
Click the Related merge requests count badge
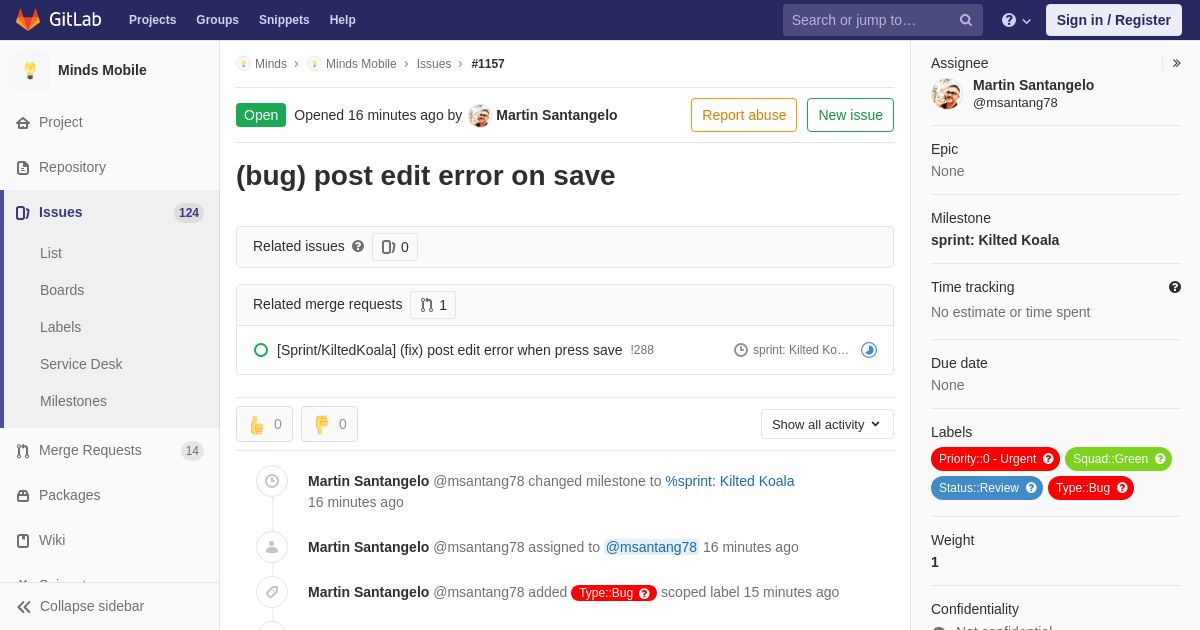coord(433,305)
